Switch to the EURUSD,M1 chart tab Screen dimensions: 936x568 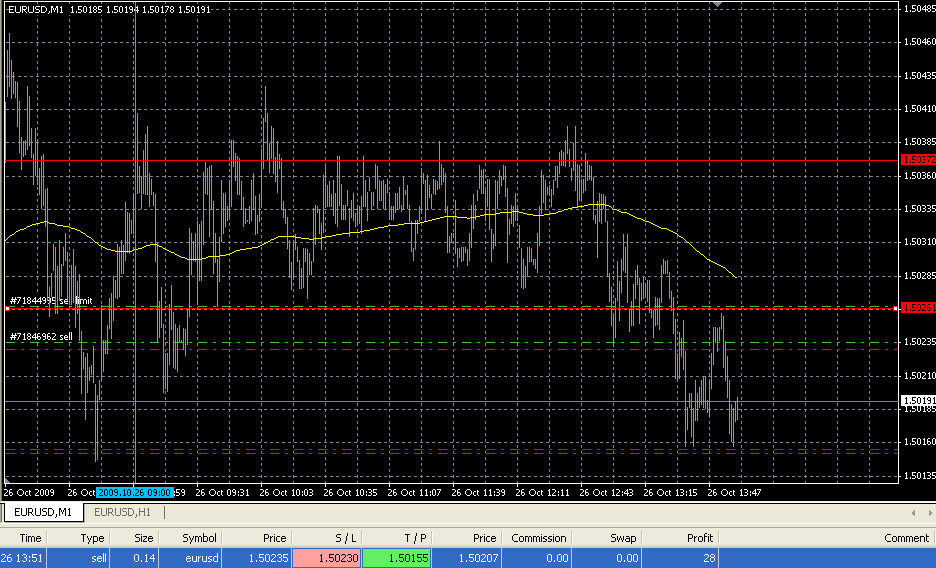[42, 513]
